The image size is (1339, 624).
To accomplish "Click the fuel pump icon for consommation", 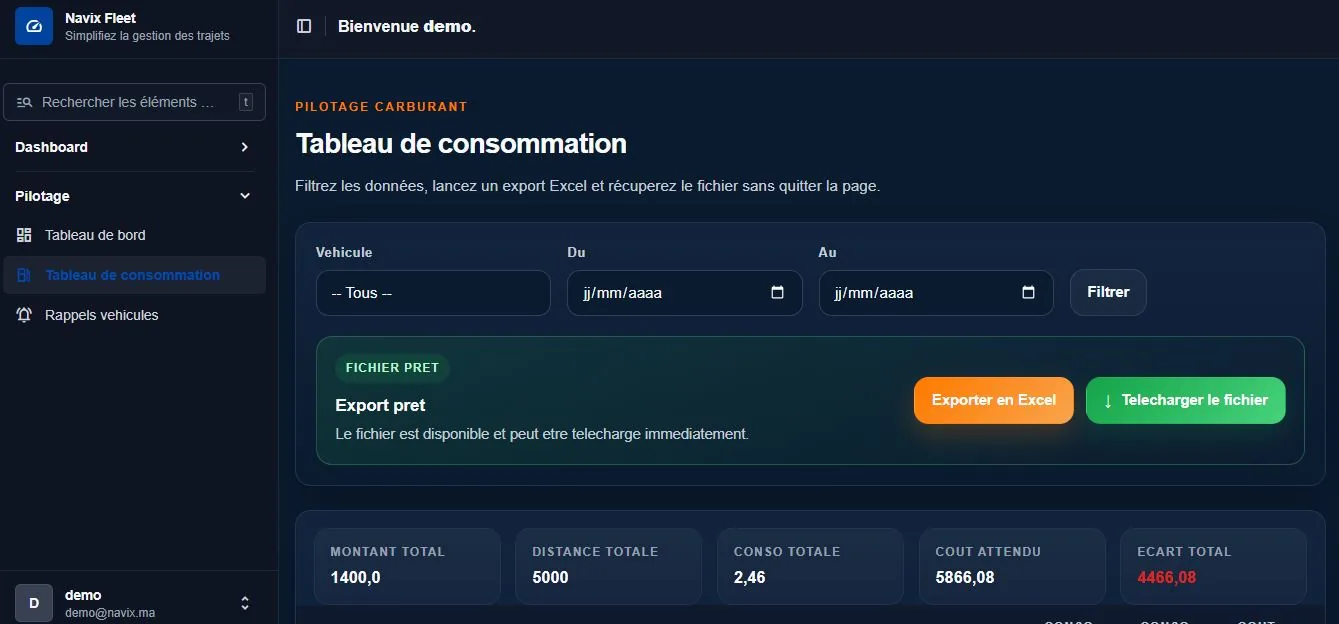I will pos(25,275).
